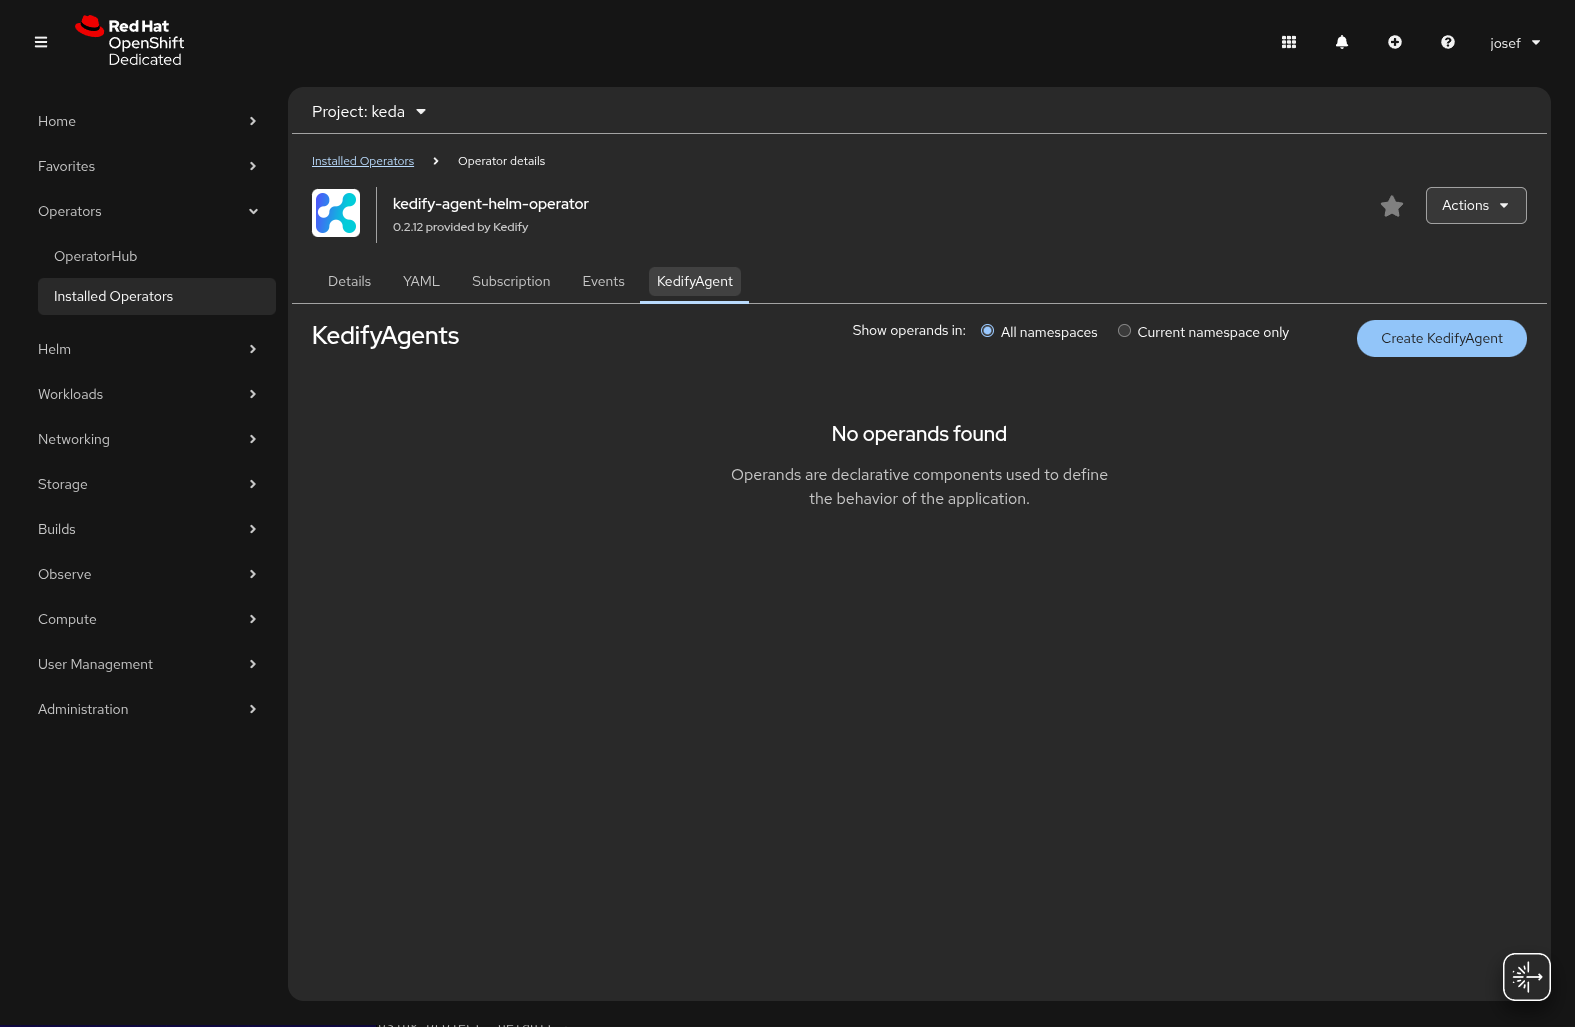Image resolution: width=1575 pixels, height=1027 pixels.
Task: Click the Red Hat OpenShift Dedicated logo
Action: pos(130,42)
